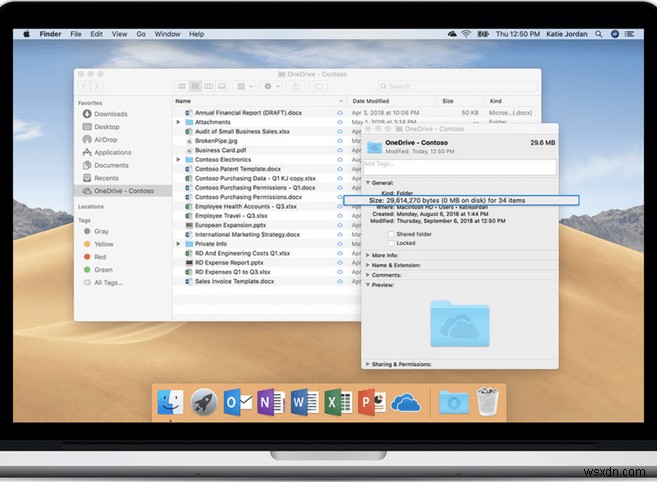This screenshot has height=482, width=657.
Task: Go forward in Finder window
Action: point(97,86)
